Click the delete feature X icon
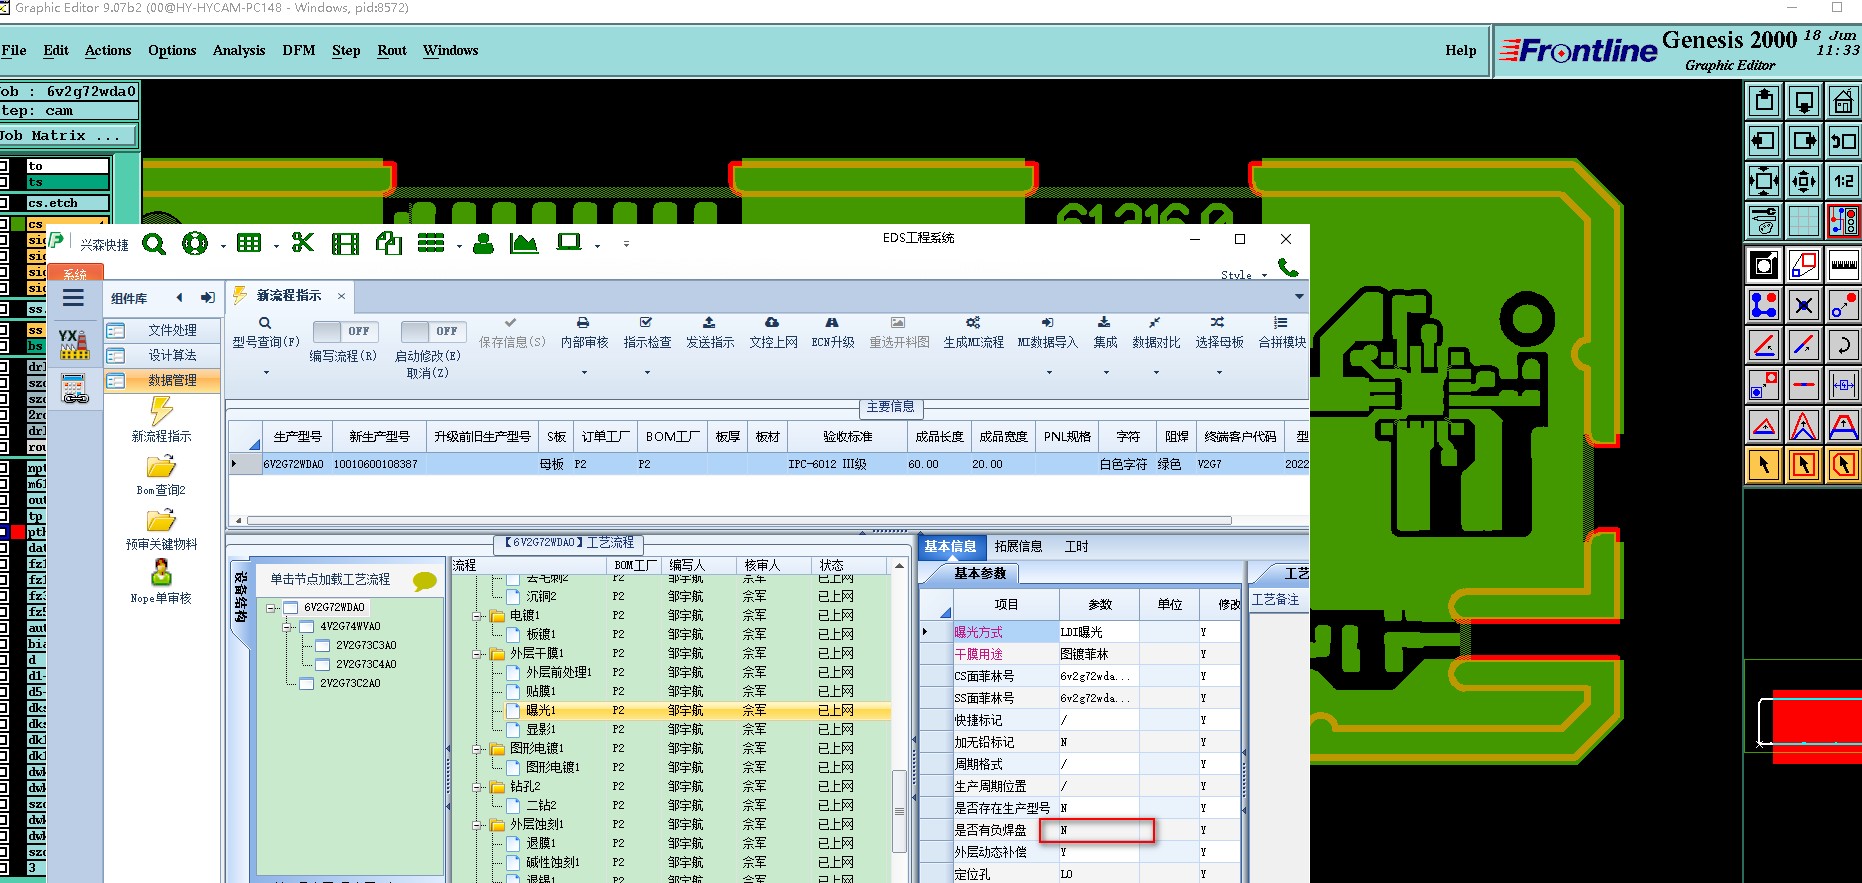This screenshot has height=883, width=1862. 1804,305
